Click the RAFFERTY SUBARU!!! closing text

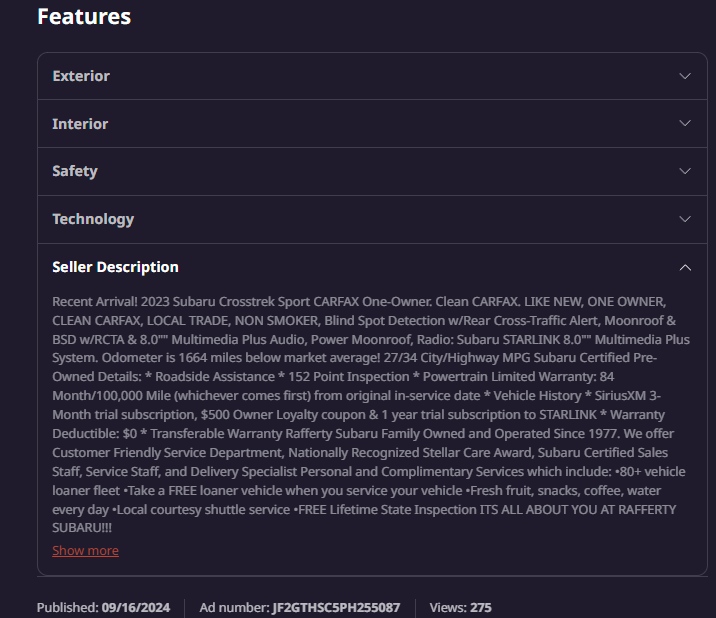pos(82,528)
